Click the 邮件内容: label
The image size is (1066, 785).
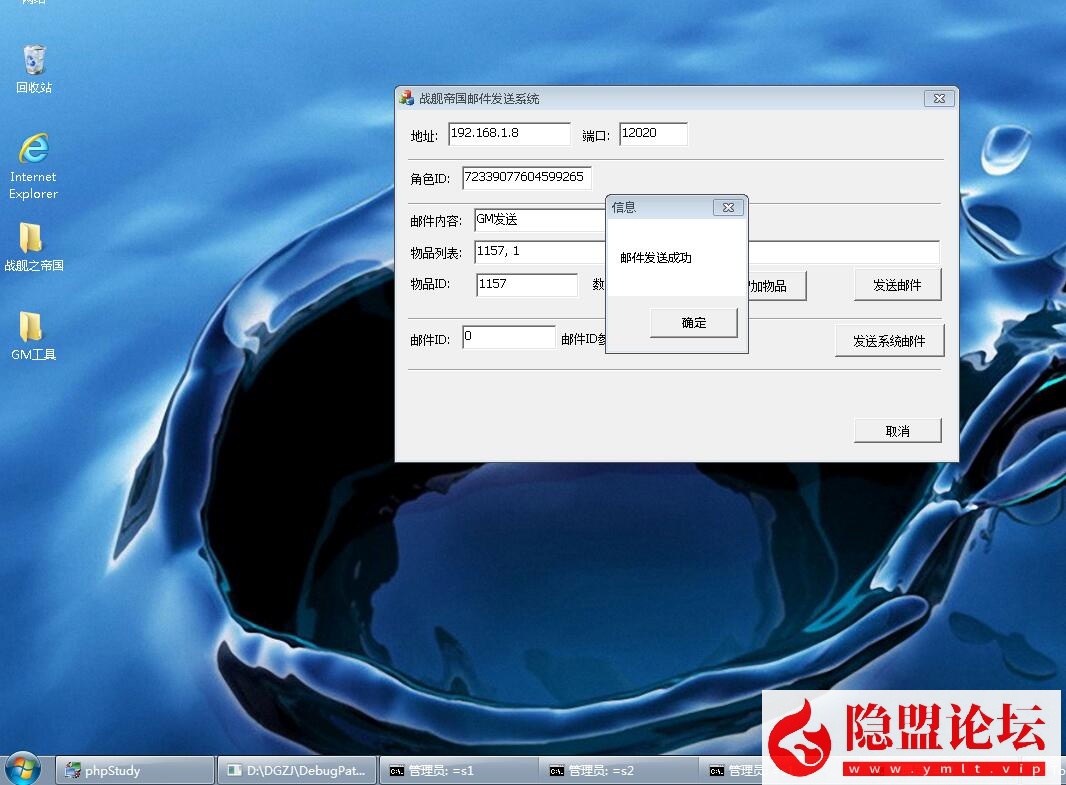pos(436,221)
